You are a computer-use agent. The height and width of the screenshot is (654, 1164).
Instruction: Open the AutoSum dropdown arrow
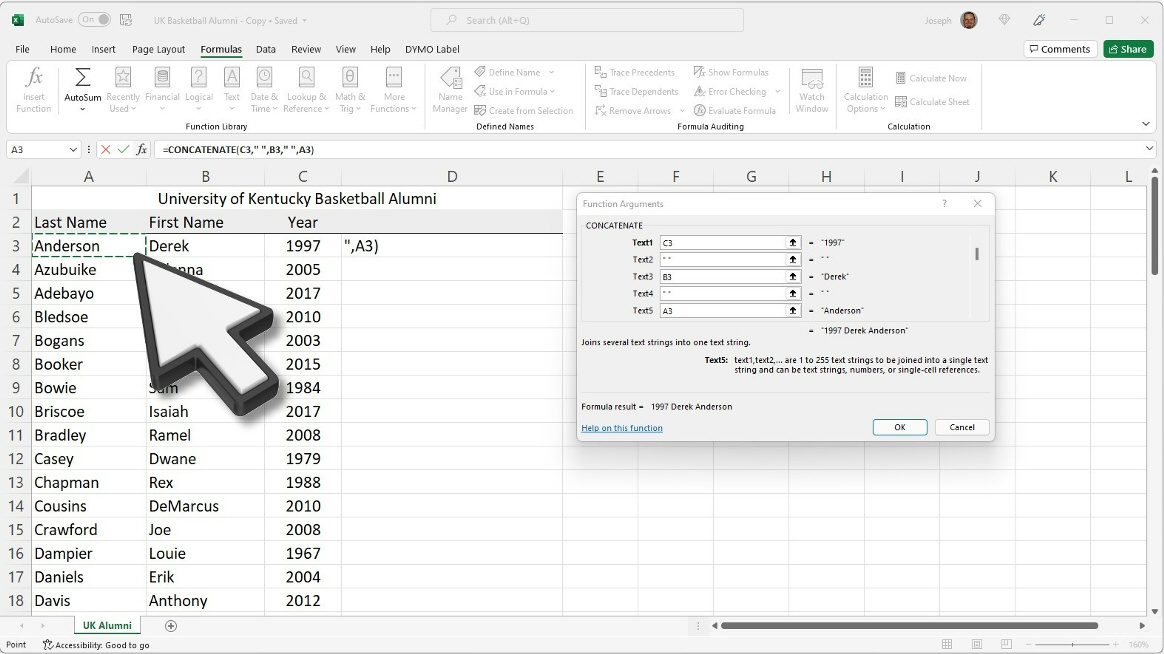click(x=82, y=109)
